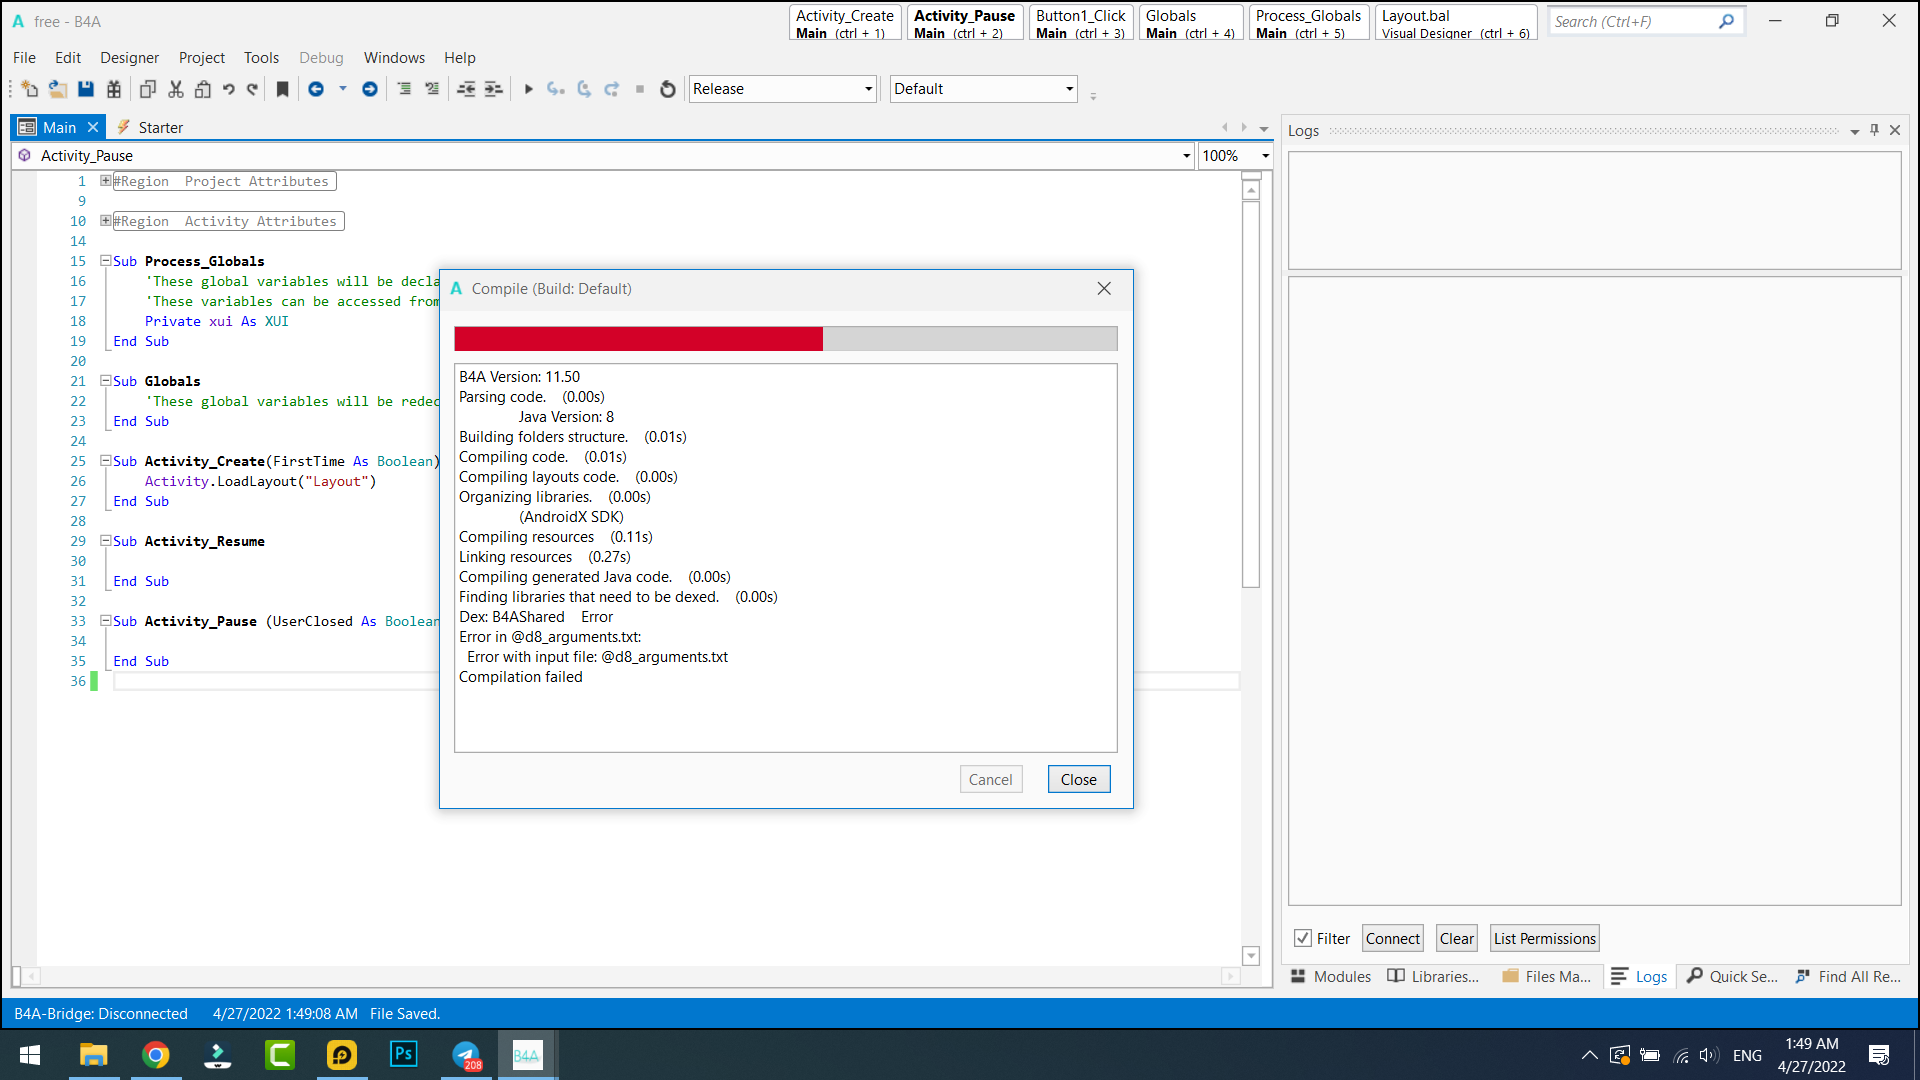
Task: Collapse the Sub Process_Globals block
Action: [x=105, y=261]
